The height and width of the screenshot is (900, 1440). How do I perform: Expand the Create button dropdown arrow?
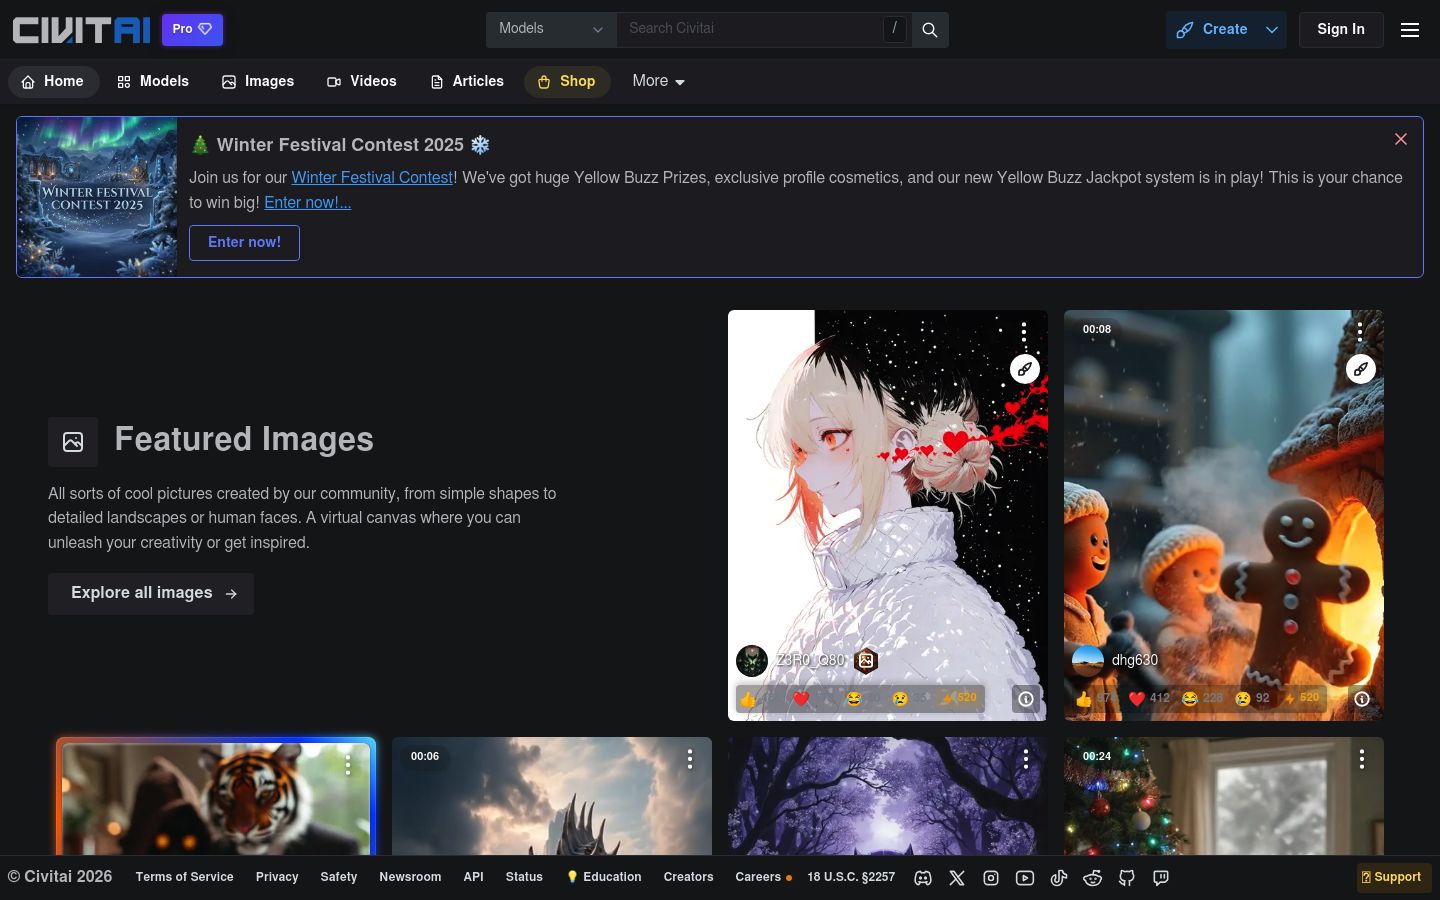pos(1272,30)
